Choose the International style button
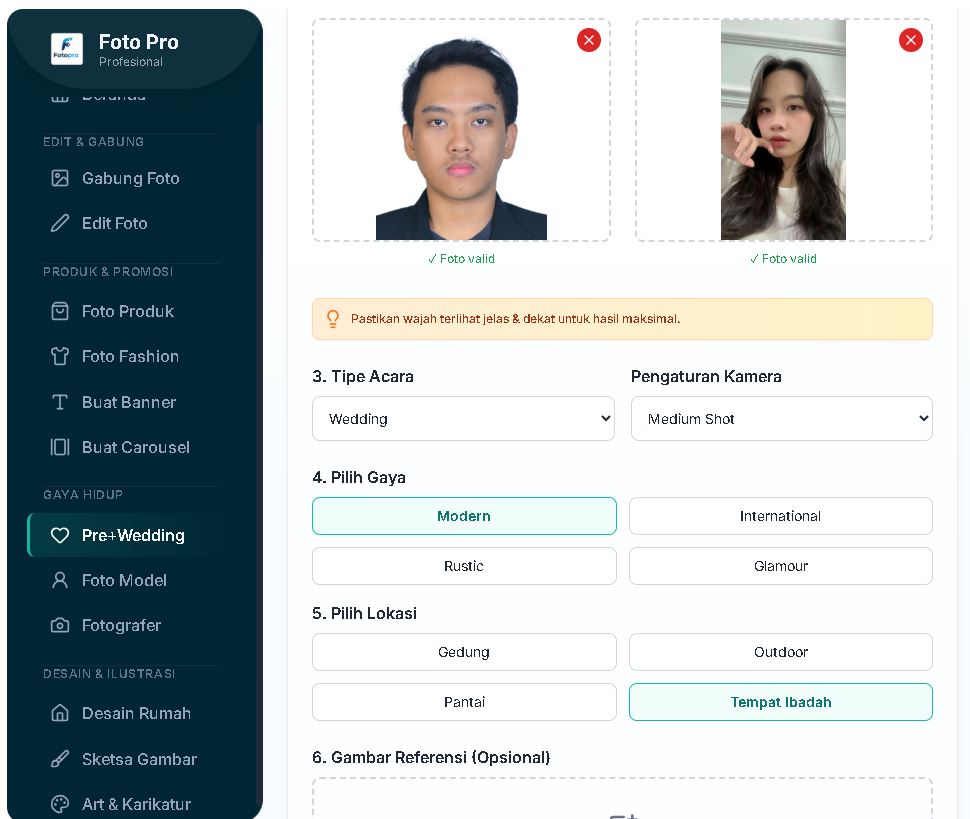970x819 pixels. 780,516
